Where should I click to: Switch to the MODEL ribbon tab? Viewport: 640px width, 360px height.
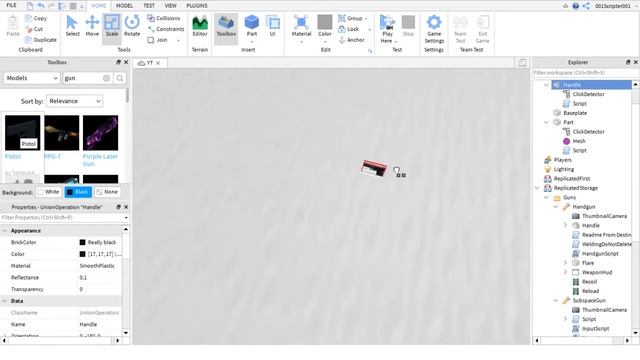point(124,6)
